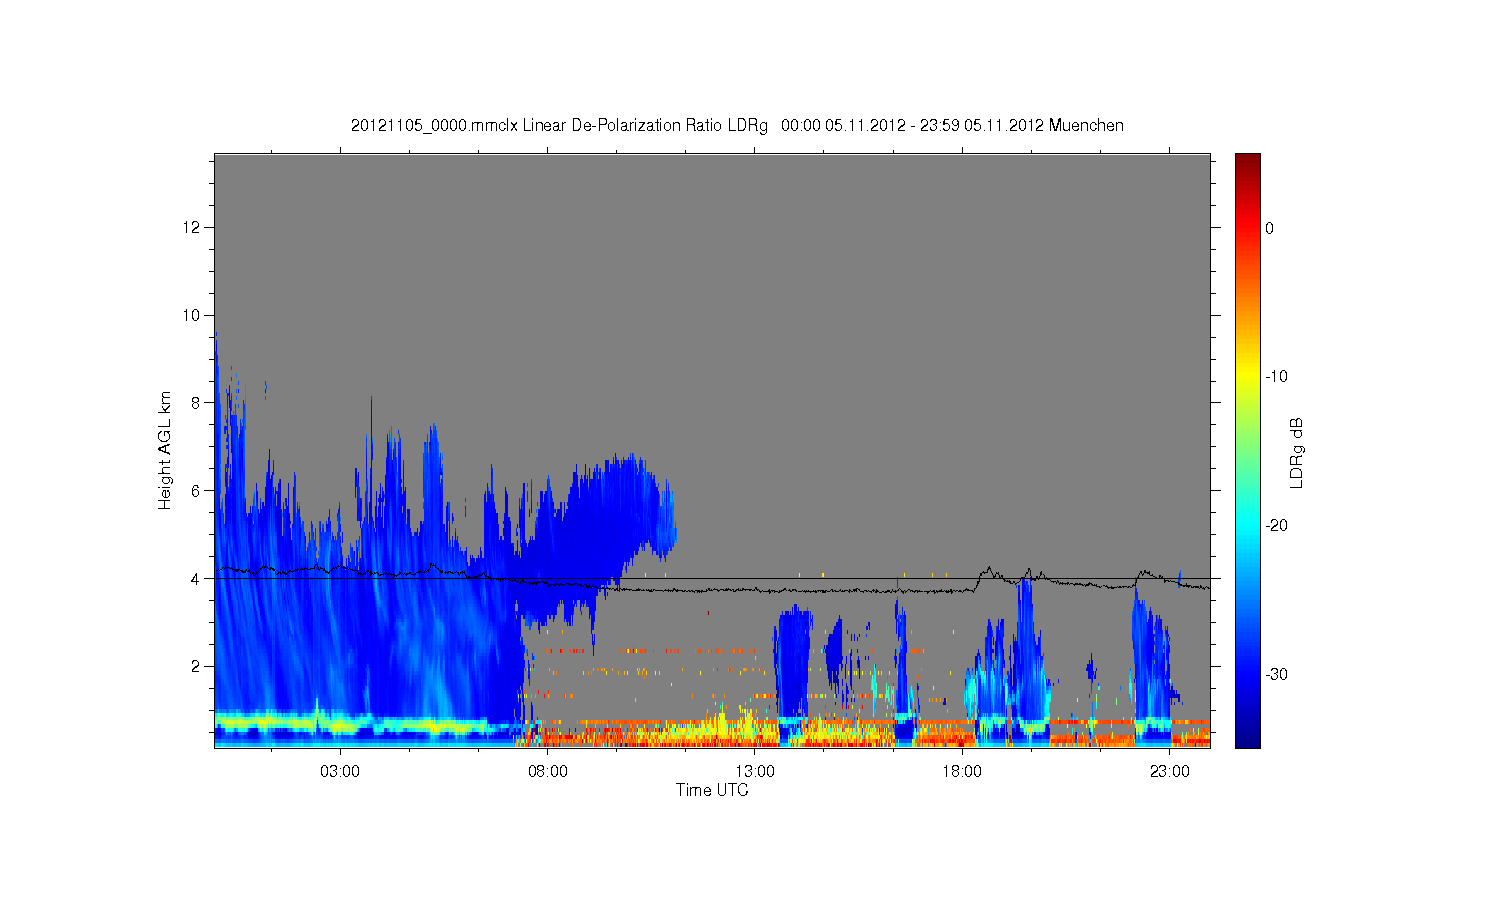Image resolution: width=1500 pixels, height=900 pixels.
Task: Click the height label 12
Action: (x=192, y=227)
